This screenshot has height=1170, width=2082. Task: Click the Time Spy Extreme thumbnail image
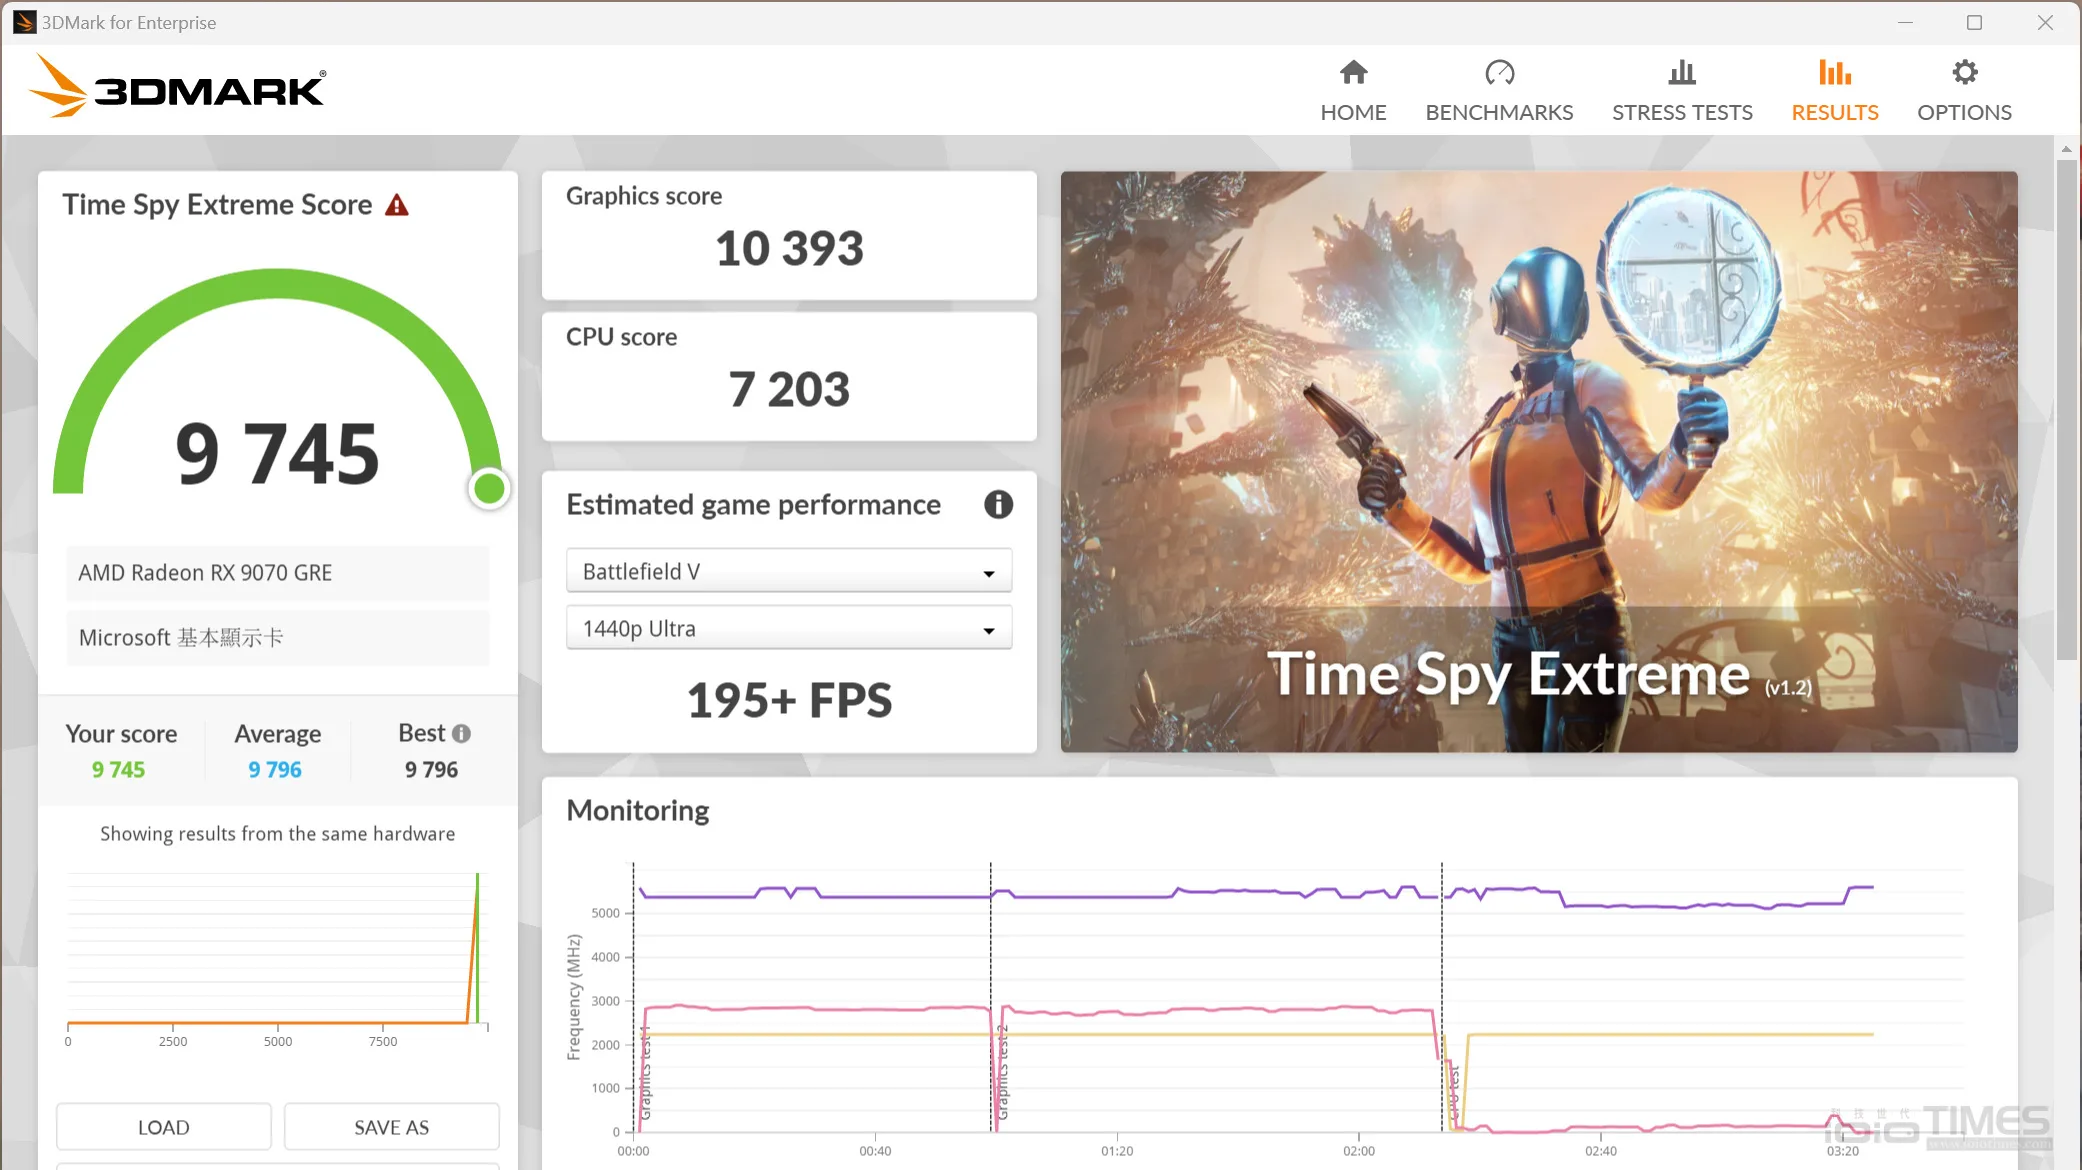(x=1539, y=462)
